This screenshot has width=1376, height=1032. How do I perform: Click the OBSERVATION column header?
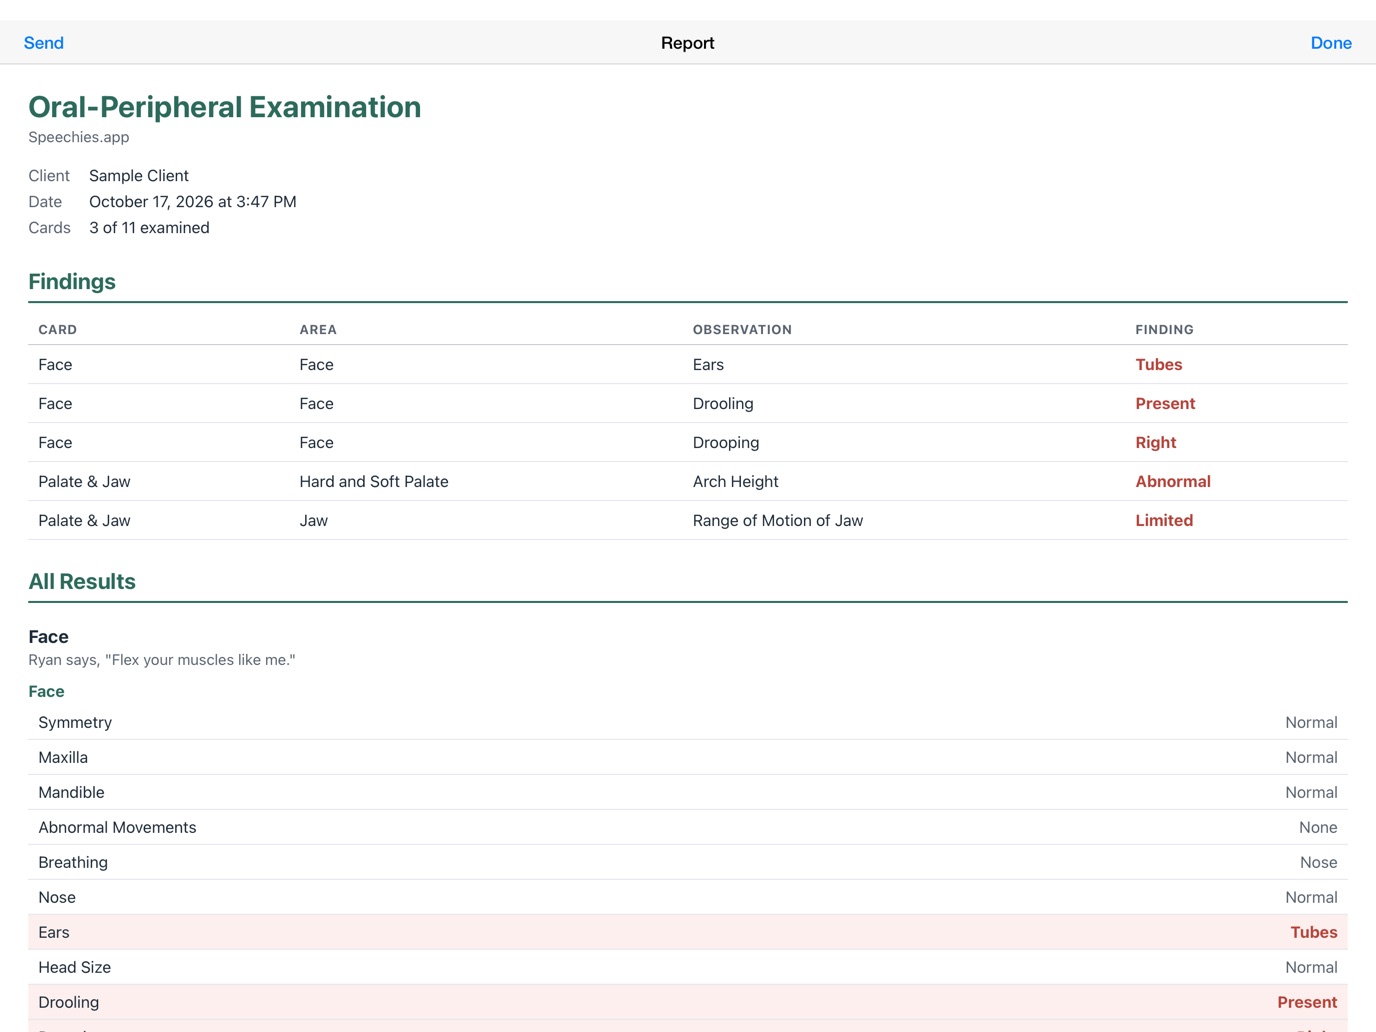742,330
